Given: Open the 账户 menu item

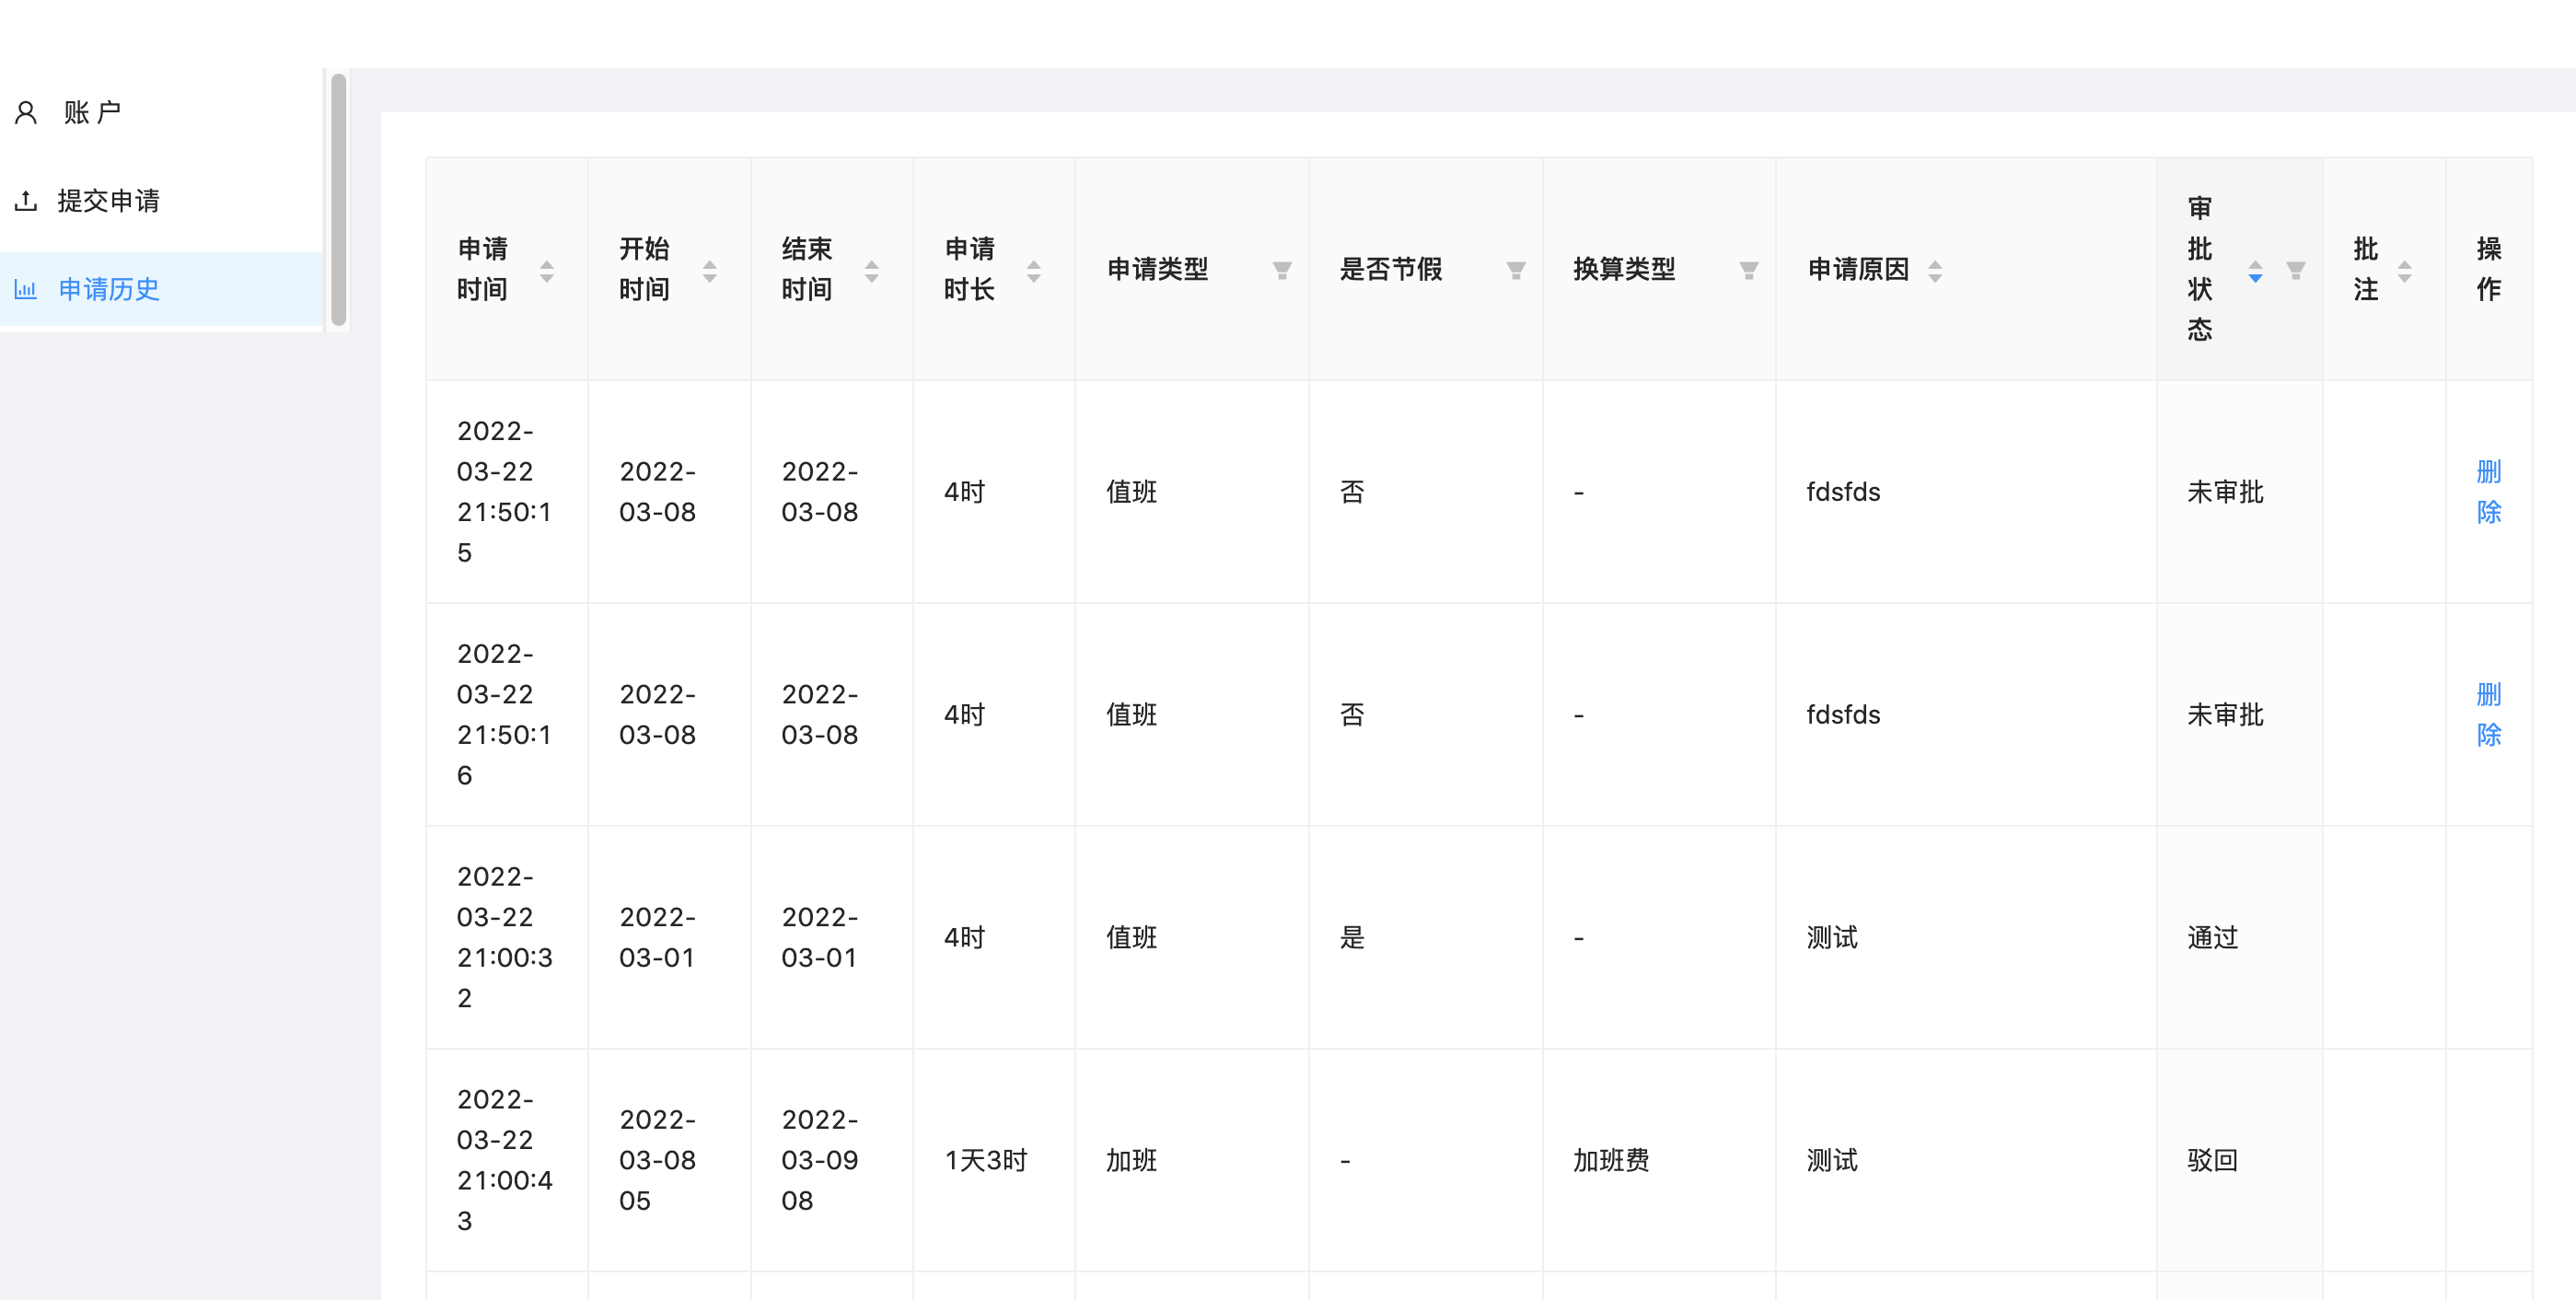Looking at the screenshot, I should pos(92,112).
